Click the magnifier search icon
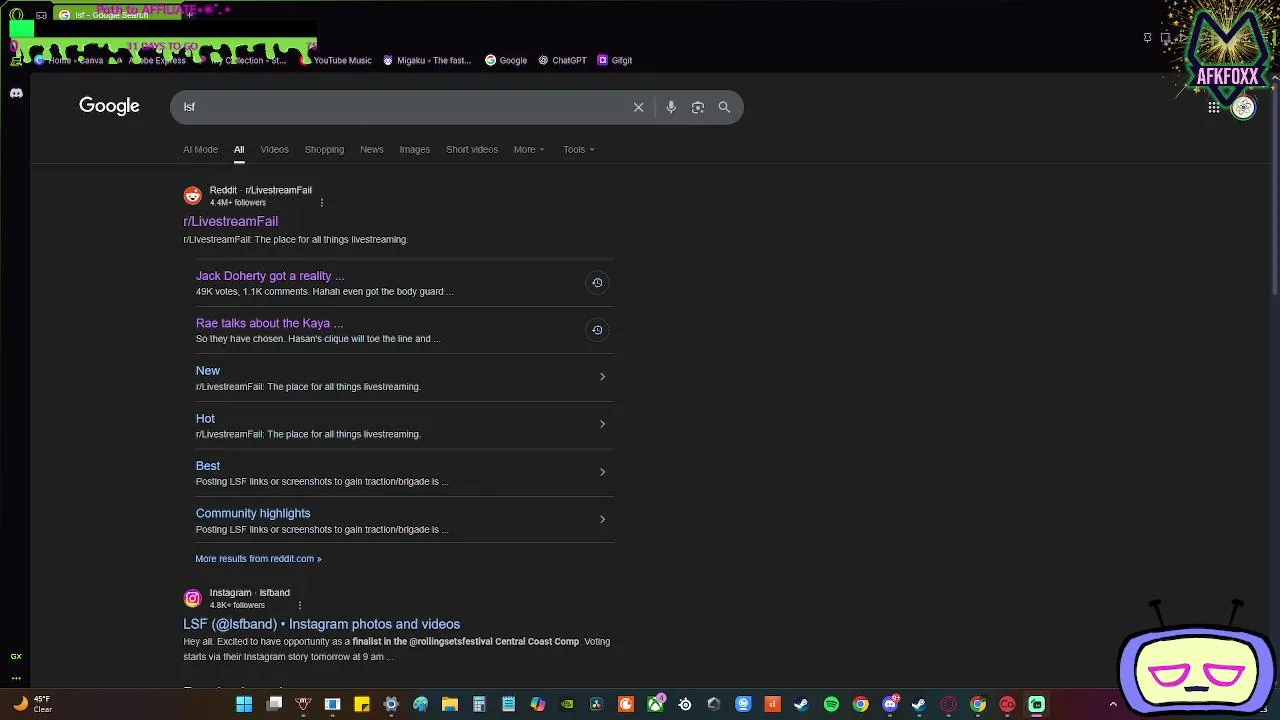The width and height of the screenshot is (1280, 720). pos(724,107)
